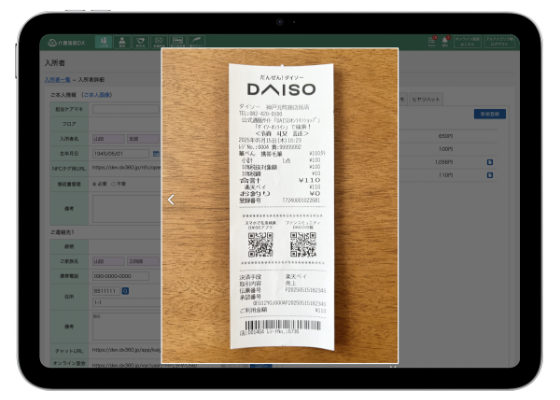Click the postal code search icon beside 6511111

click(125, 291)
